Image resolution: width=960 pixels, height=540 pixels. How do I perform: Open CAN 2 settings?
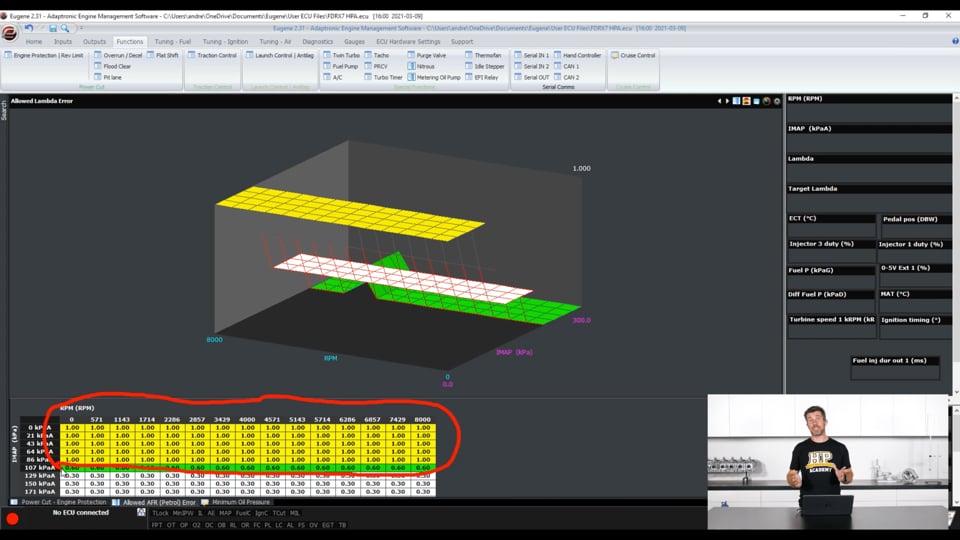(x=566, y=77)
